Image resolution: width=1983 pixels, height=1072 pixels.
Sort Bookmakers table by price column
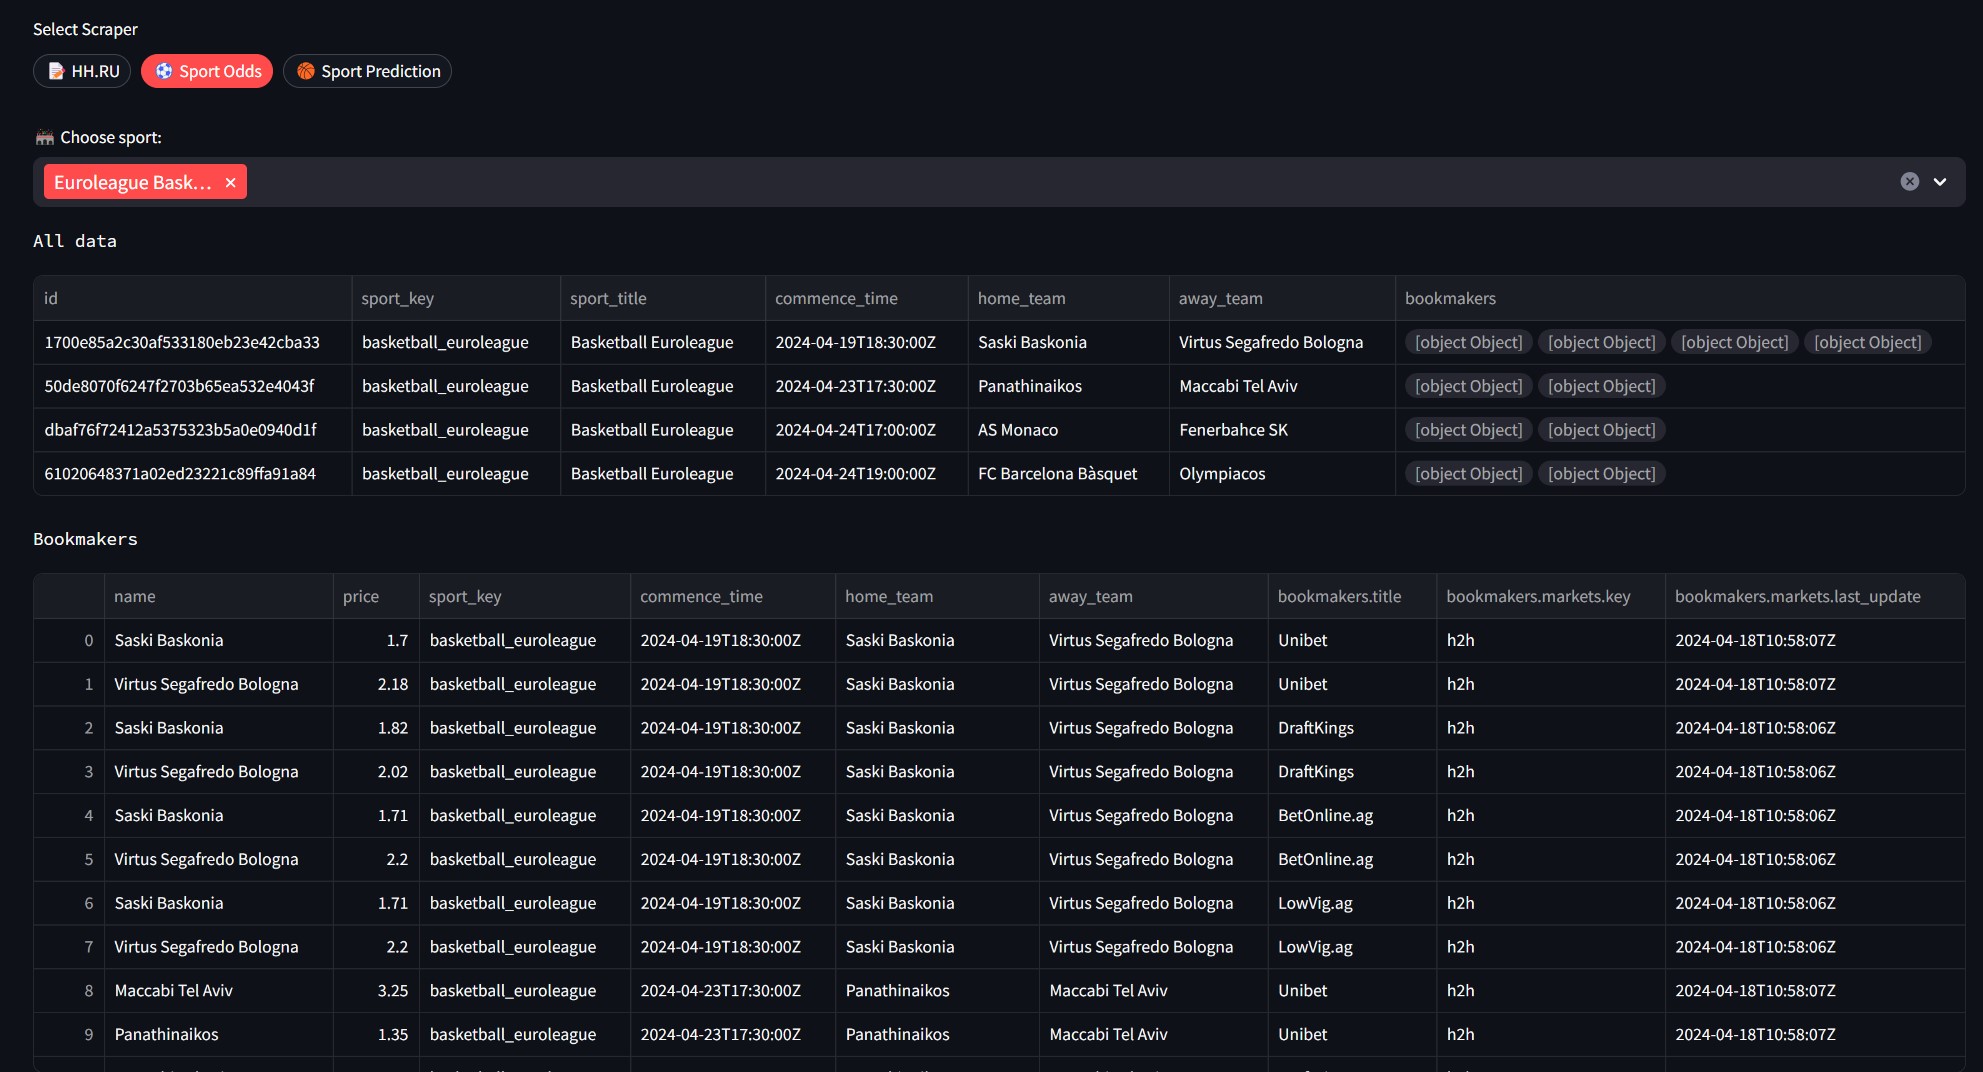[x=361, y=596]
